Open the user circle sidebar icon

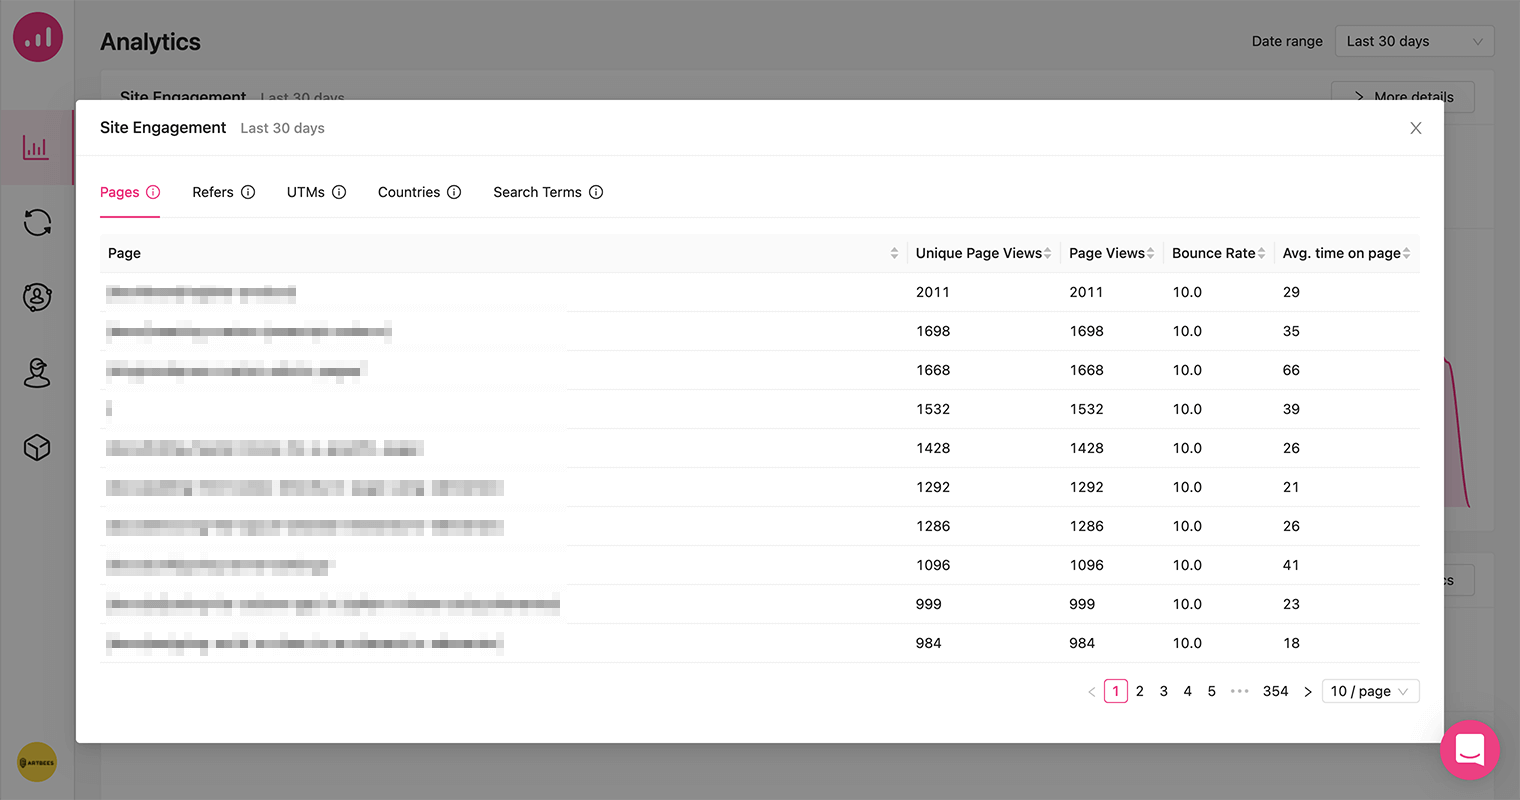coord(37,297)
